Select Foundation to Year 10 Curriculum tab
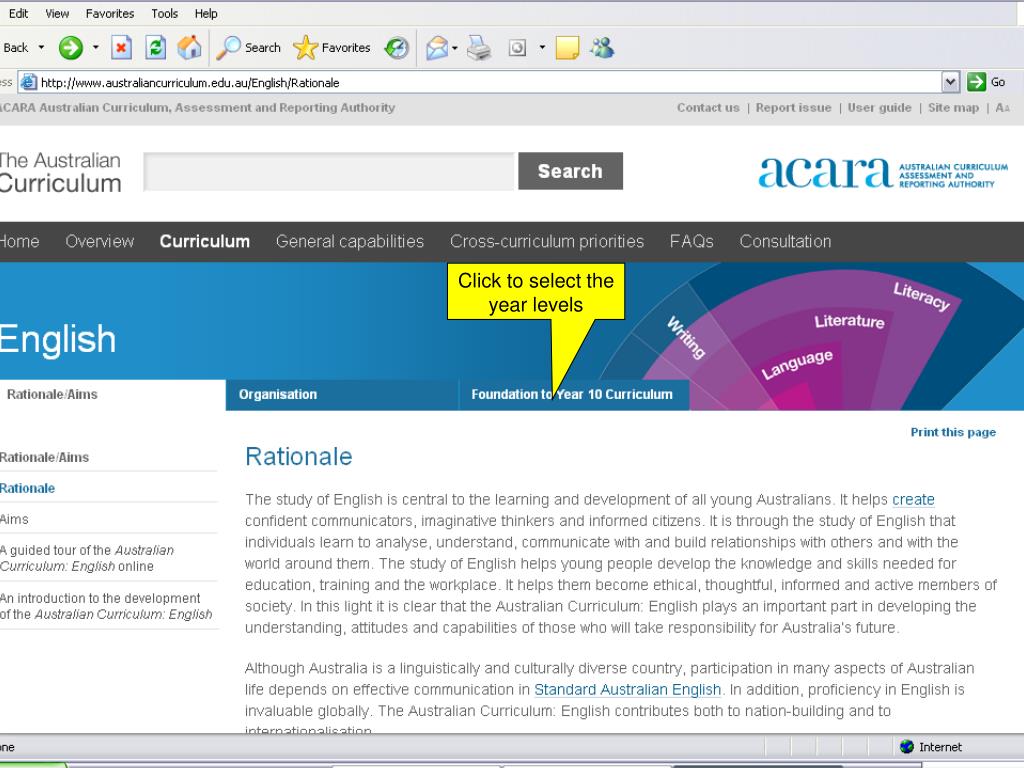Viewport: 1024px width, 768px height. [x=574, y=394]
